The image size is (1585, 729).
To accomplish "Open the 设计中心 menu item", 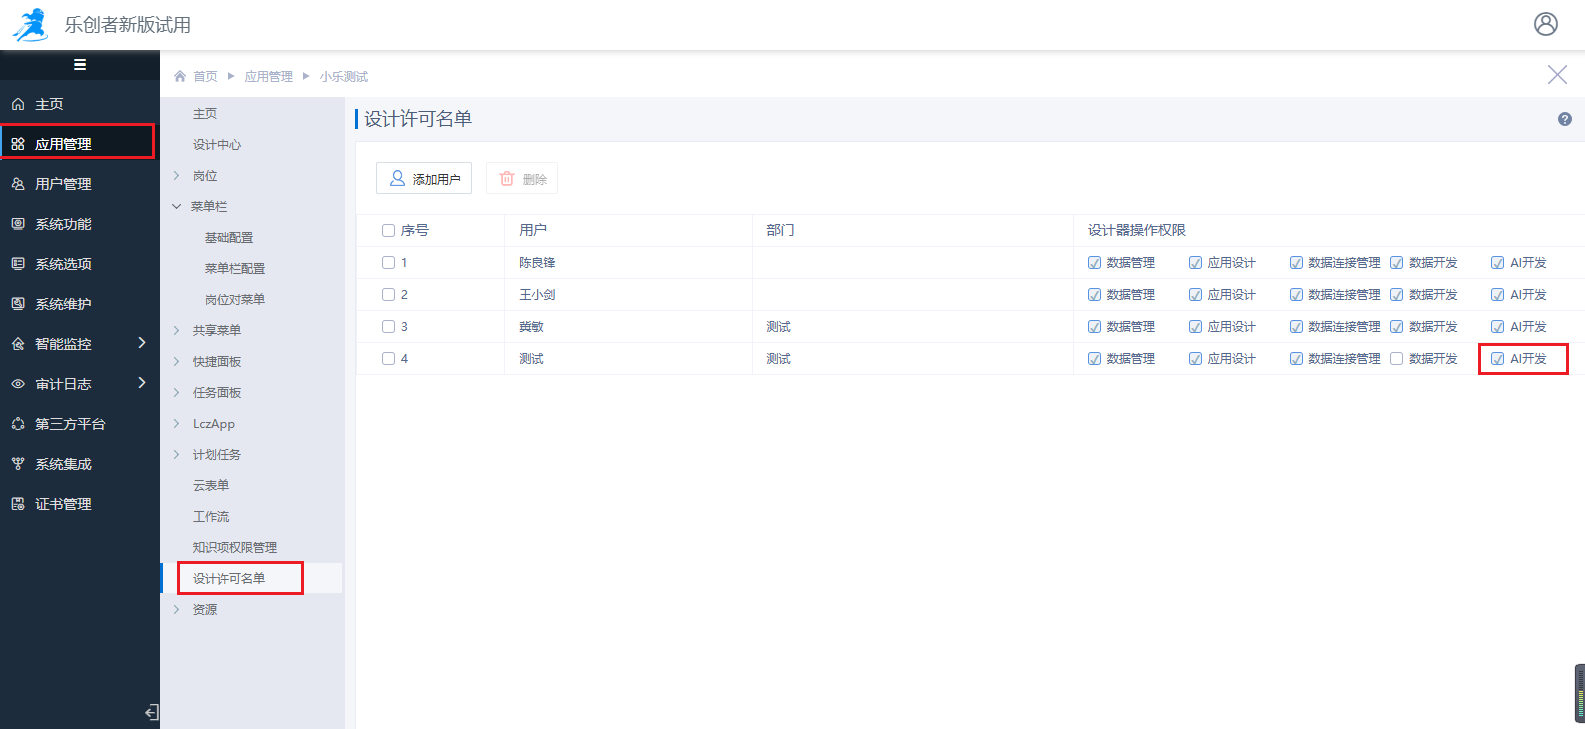I will coord(217,145).
